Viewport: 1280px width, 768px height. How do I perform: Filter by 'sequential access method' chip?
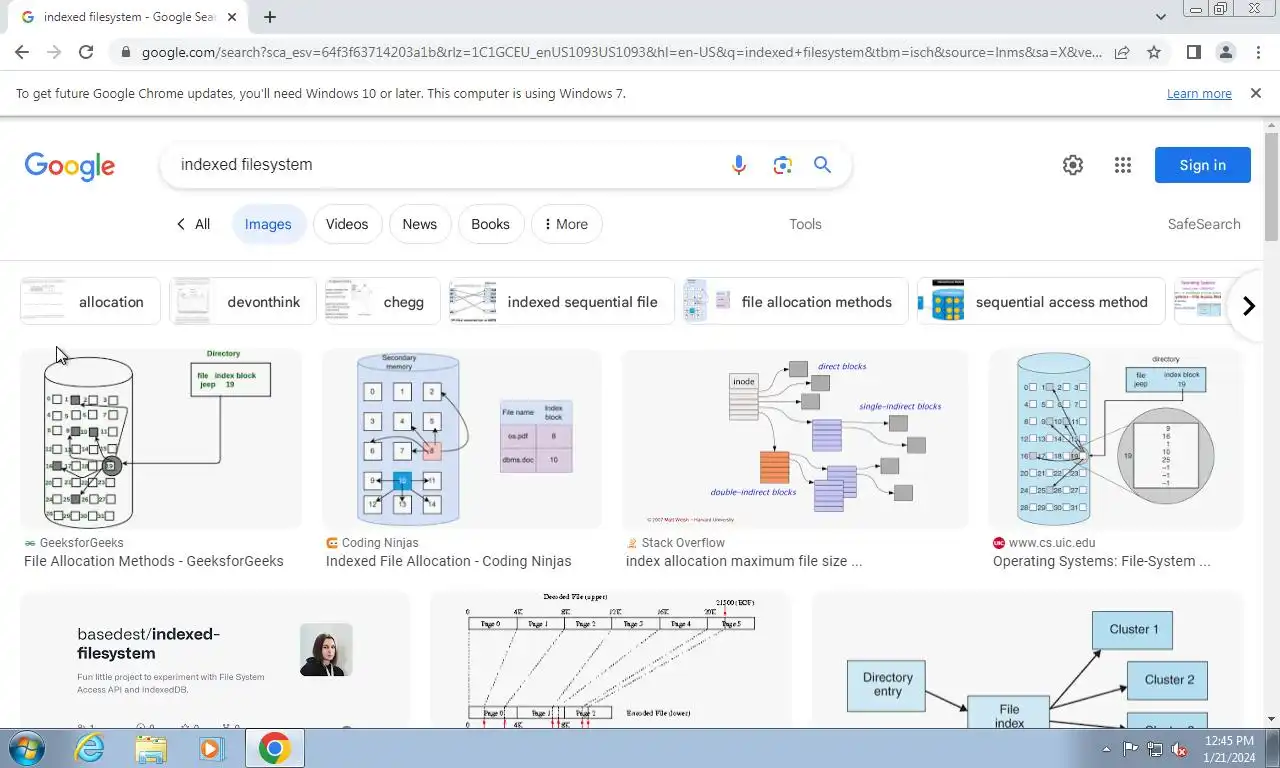click(x=1041, y=301)
